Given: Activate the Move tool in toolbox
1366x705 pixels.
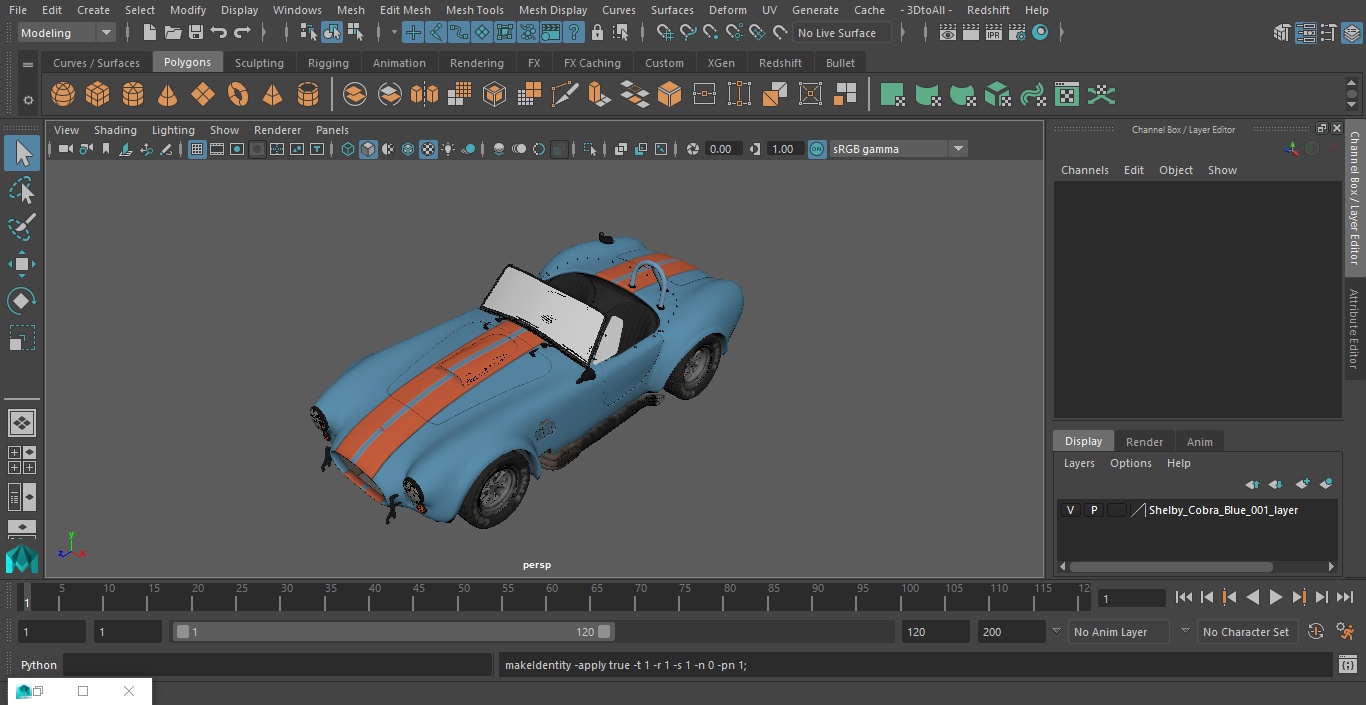Looking at the screenshot, I should (22, 264).
